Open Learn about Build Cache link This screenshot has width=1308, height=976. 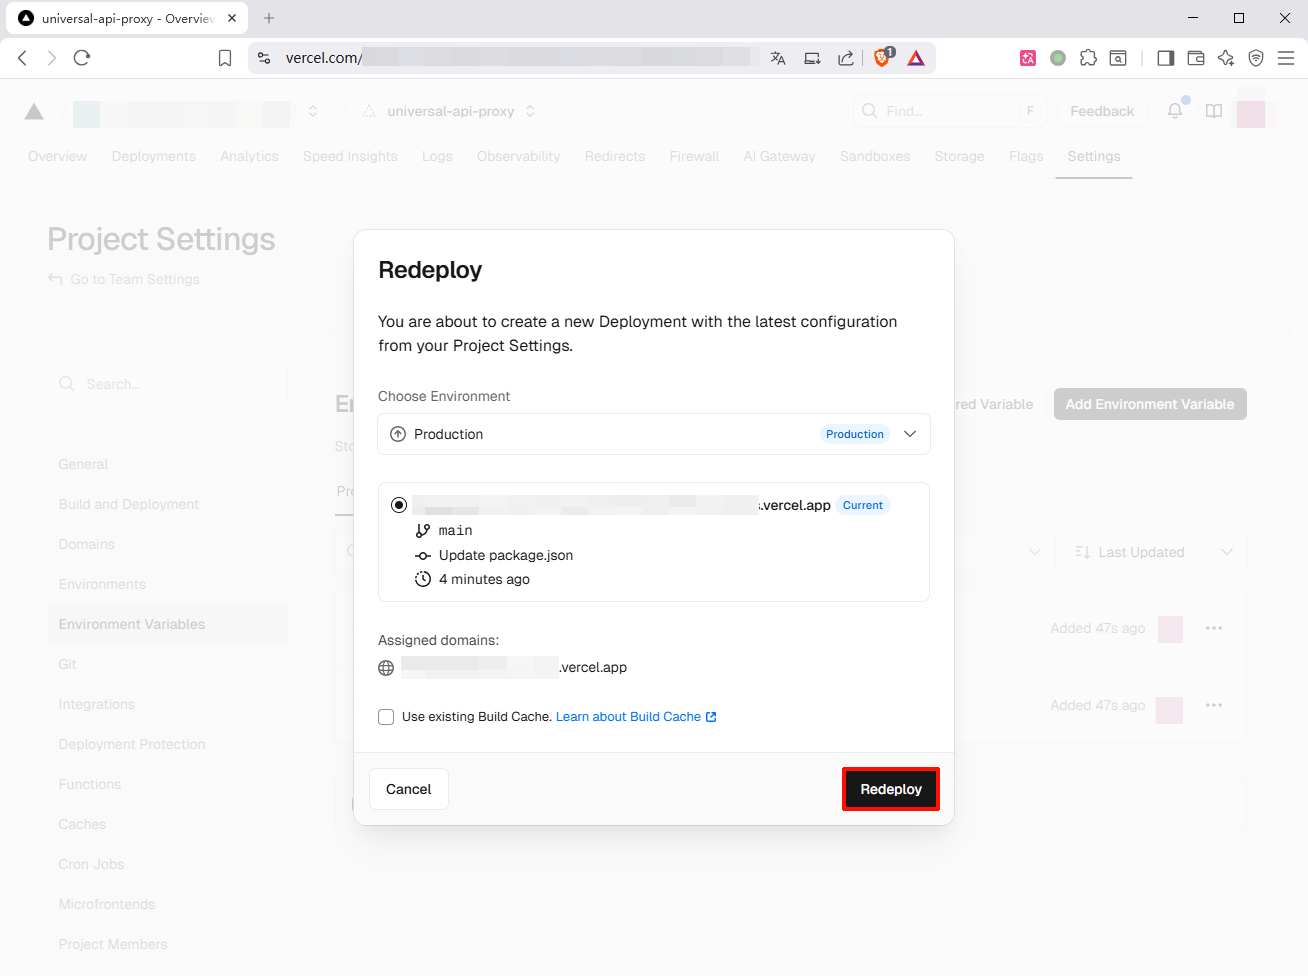636,717
